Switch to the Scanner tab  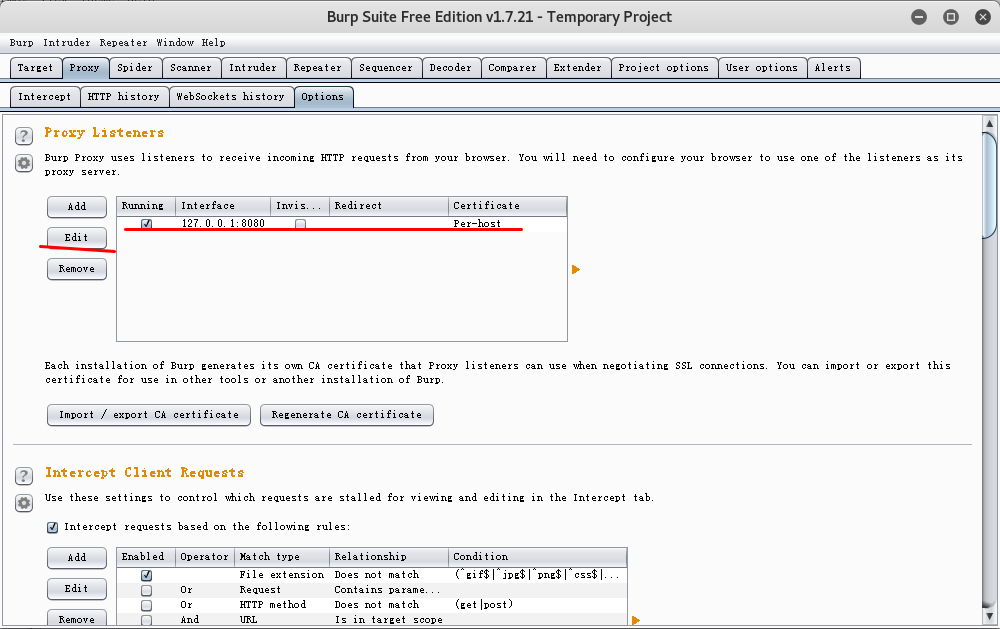[x=191, y=68]
